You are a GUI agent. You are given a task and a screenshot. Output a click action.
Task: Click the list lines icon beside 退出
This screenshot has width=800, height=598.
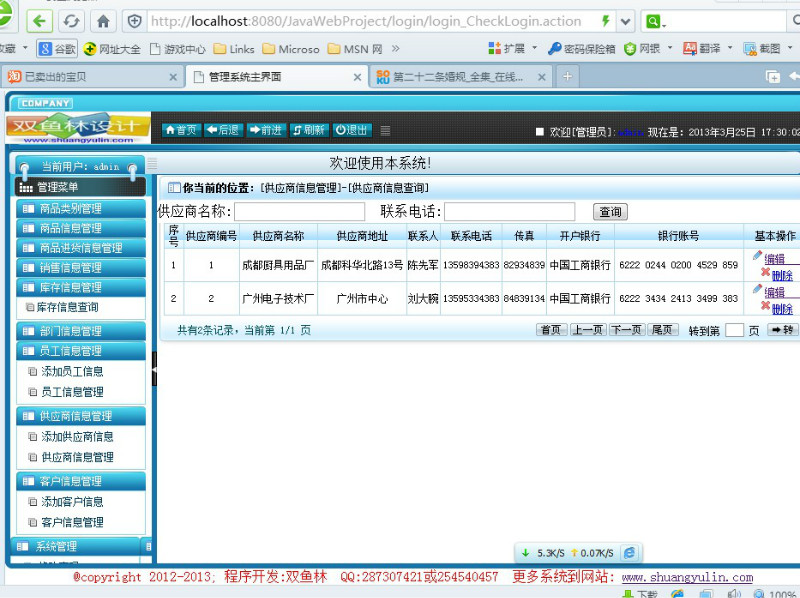pyautogui.click(x=385, y=131)
